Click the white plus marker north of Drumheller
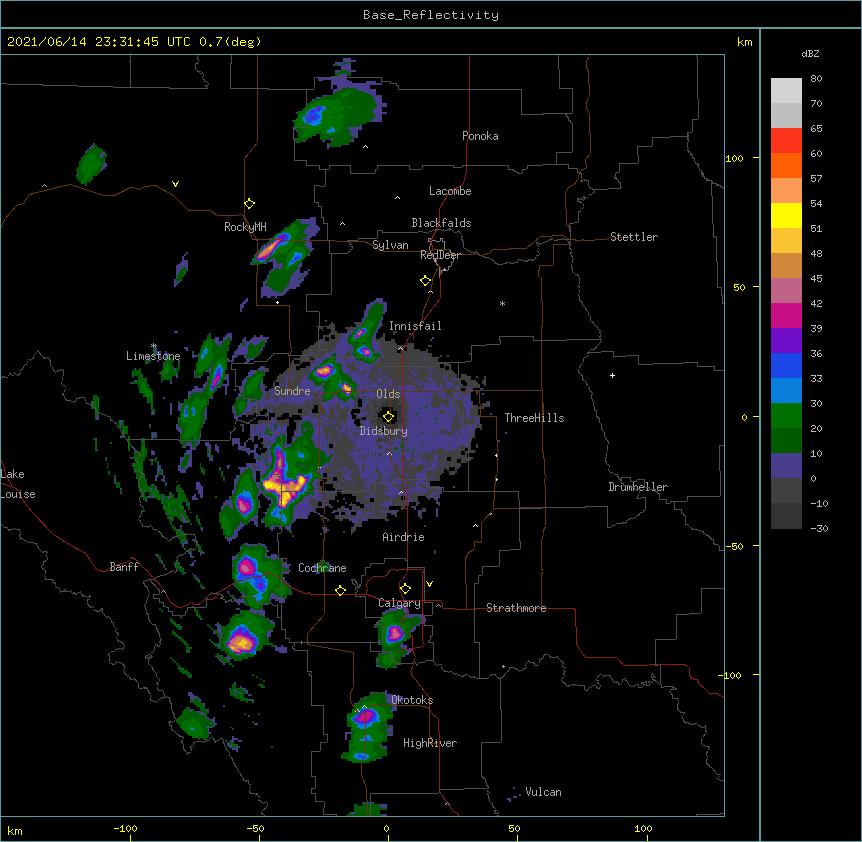Screen dimensions: 862x842 [x=612, y=375]
